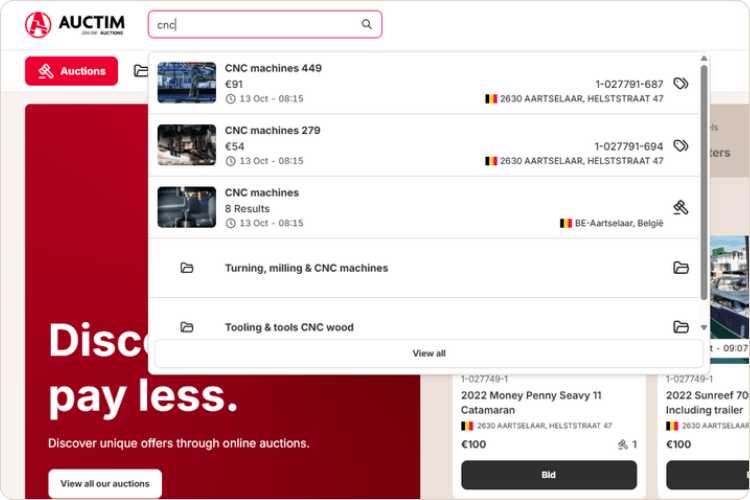Click Belgian flag on CNC machines 279 row

491,161
